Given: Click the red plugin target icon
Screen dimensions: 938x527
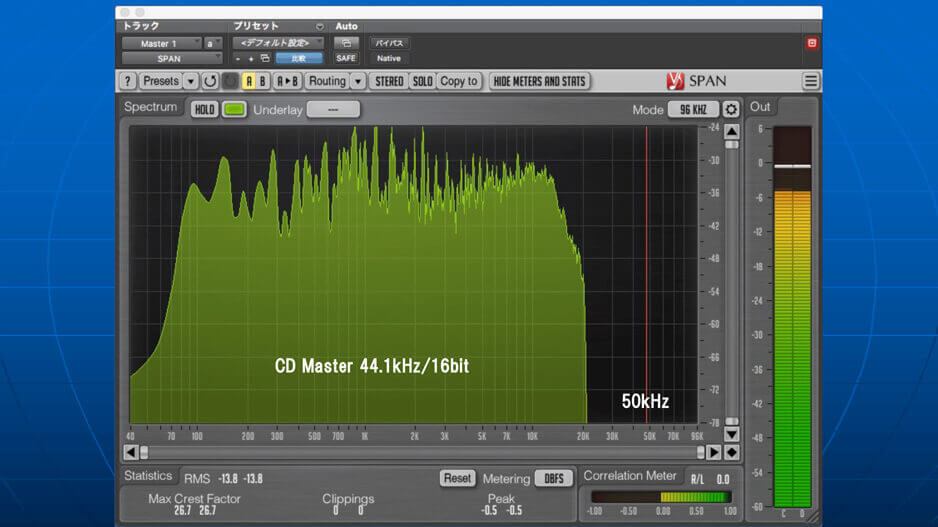Looking at the screenshot, I should tap(811, 43).
